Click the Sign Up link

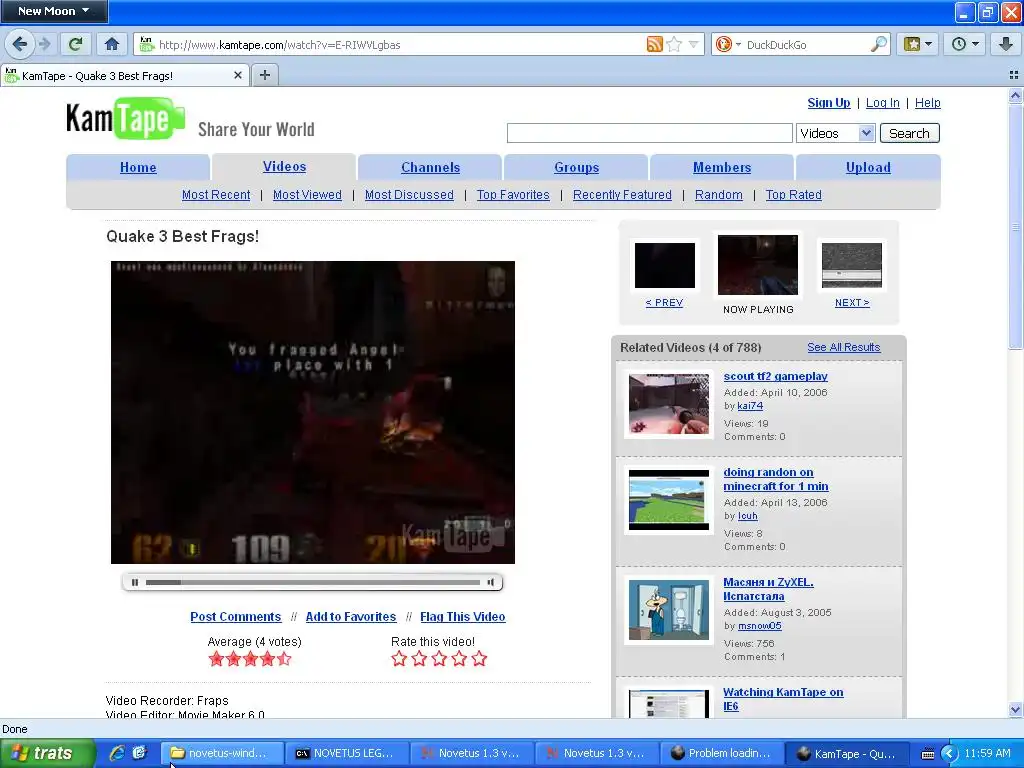(829, 103)
